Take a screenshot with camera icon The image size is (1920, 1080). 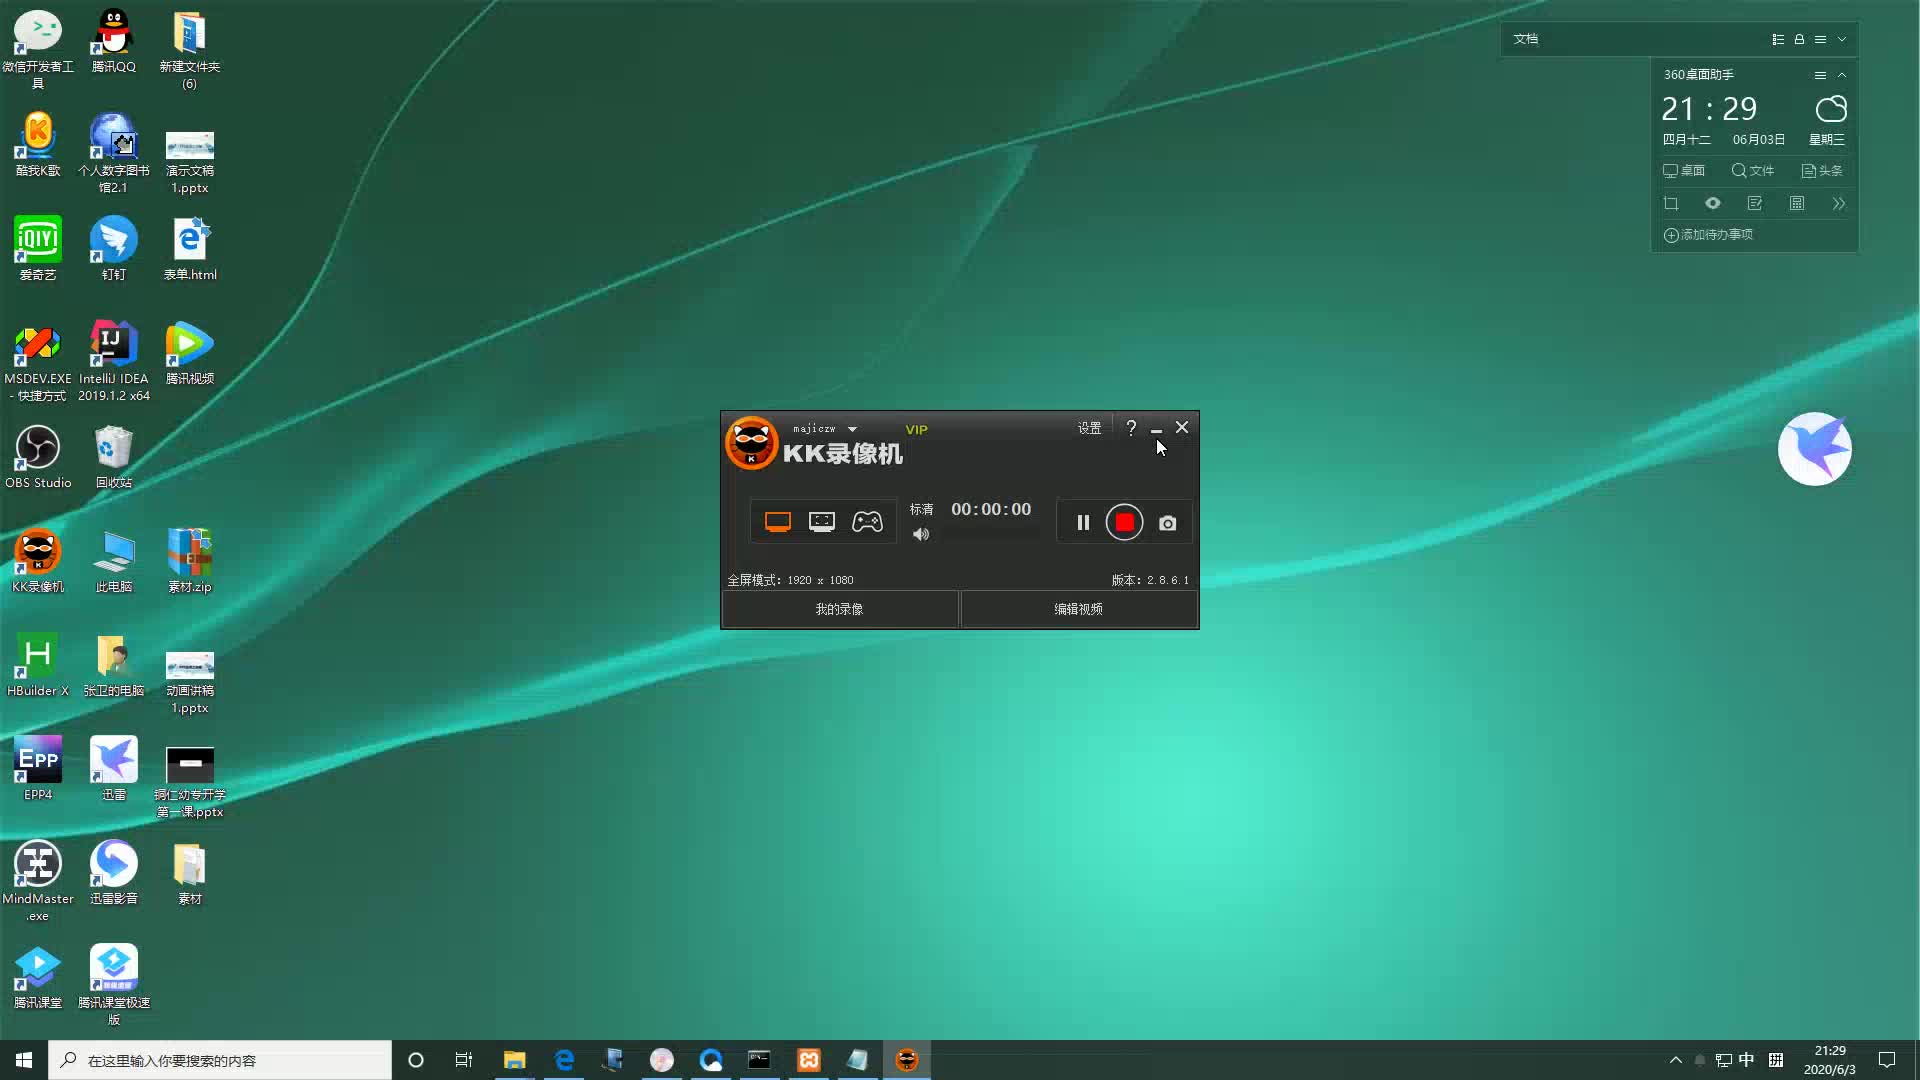1167,523
